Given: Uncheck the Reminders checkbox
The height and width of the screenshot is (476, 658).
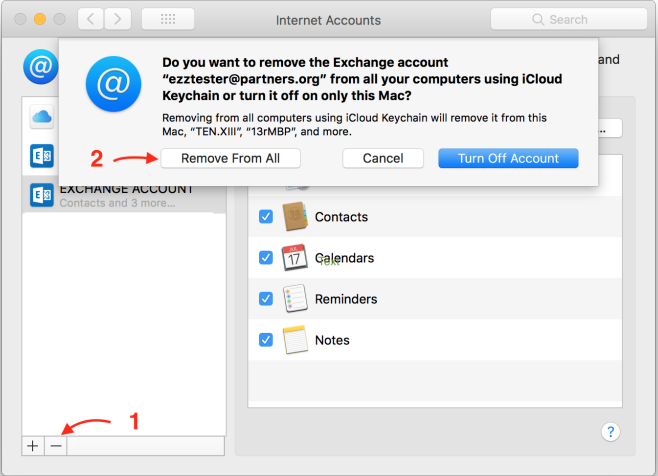Looking at the screenshot, I should (266, 298).
